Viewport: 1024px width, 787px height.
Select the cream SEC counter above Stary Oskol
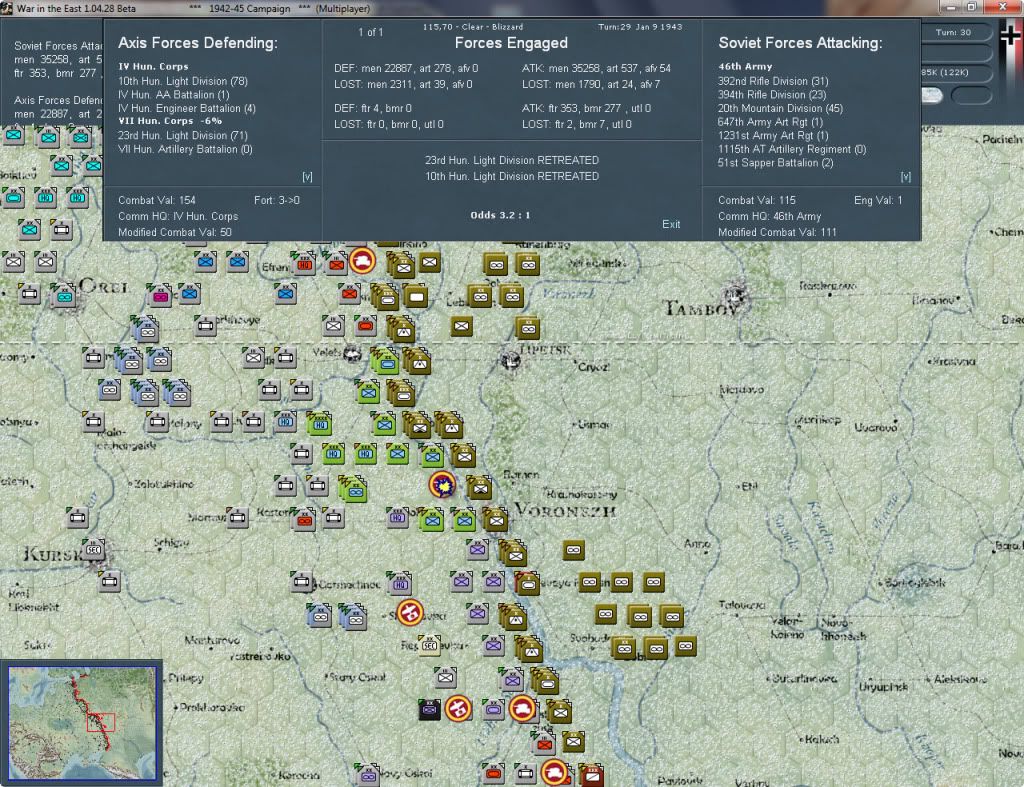(x=429, y=645)
